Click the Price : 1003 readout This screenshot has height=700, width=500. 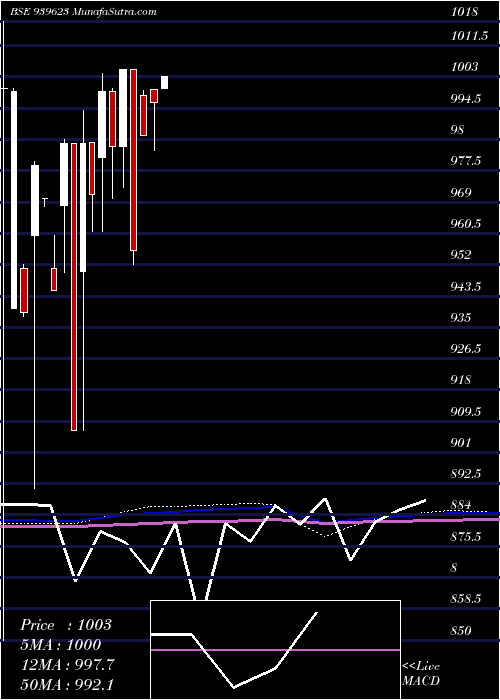tap(66, 625)
